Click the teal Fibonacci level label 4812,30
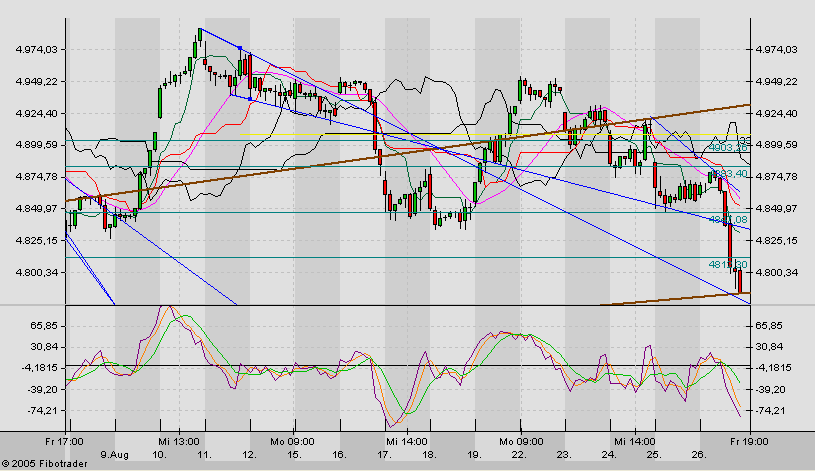815x471 pixels. (728, 265)
